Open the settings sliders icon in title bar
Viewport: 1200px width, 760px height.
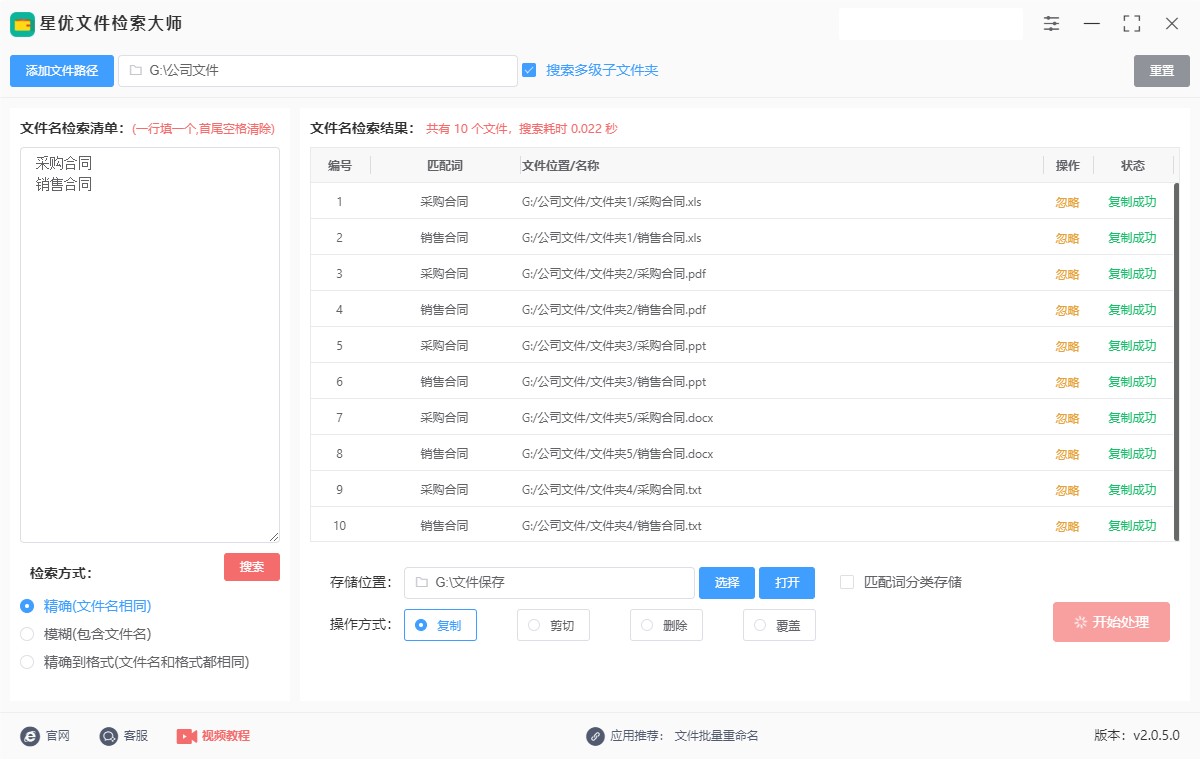(1051, 24)
